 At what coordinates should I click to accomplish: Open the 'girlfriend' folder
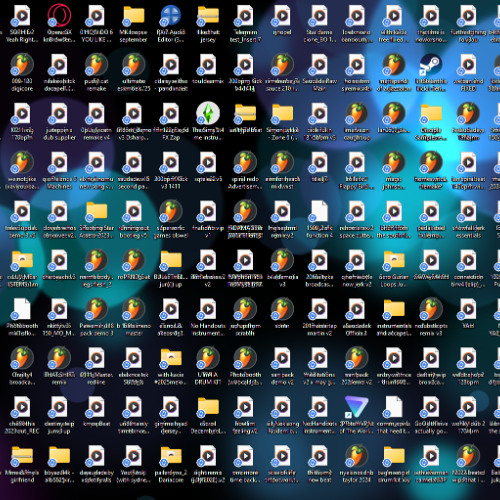22,456
